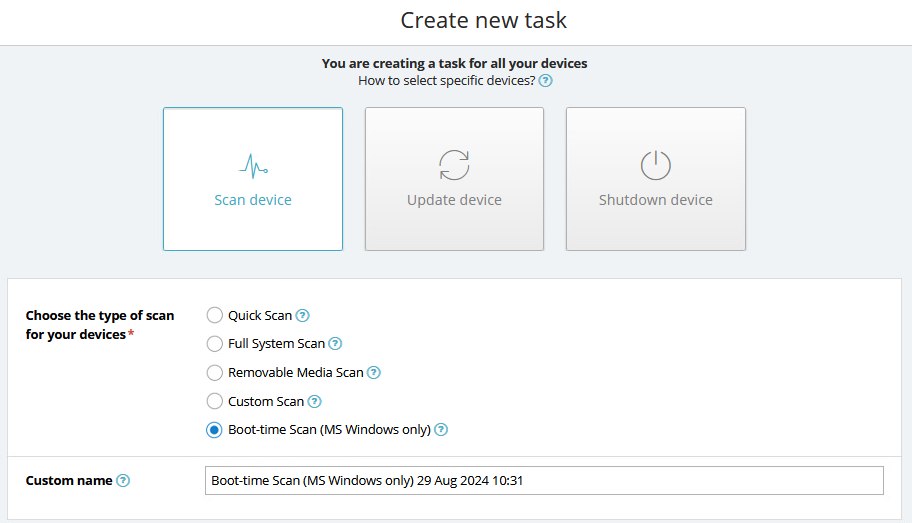
Task: Show help tooltip for Full System Scan
Action: pos(335,344)
